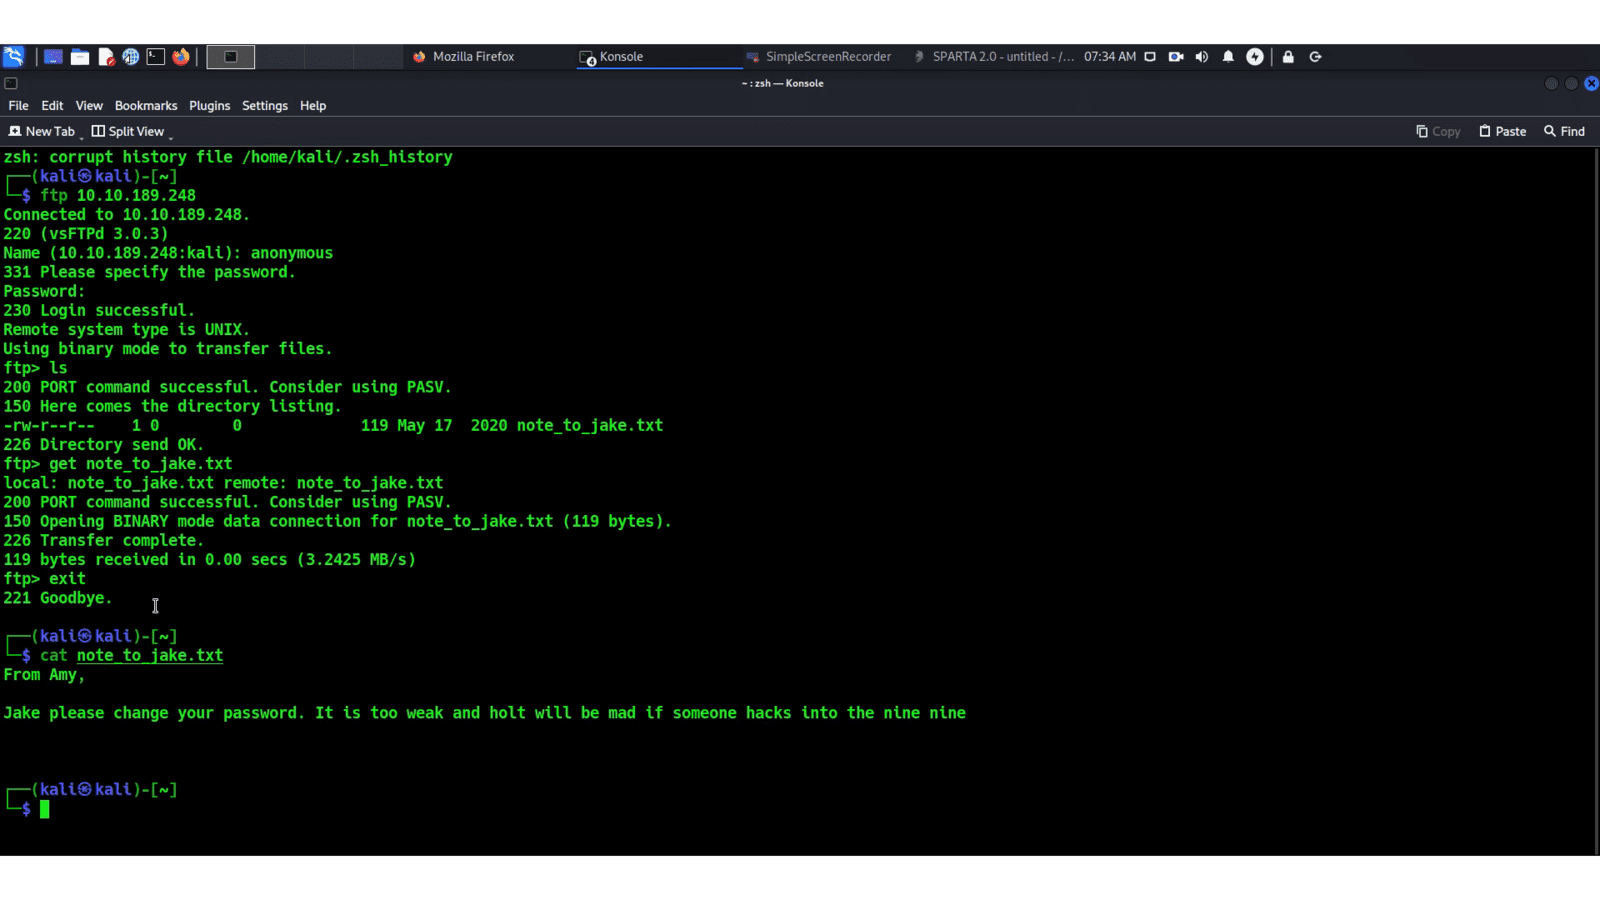Click the '331 Please specify the password.' line
Screen dimensions: 1600x900
[150, 272]
